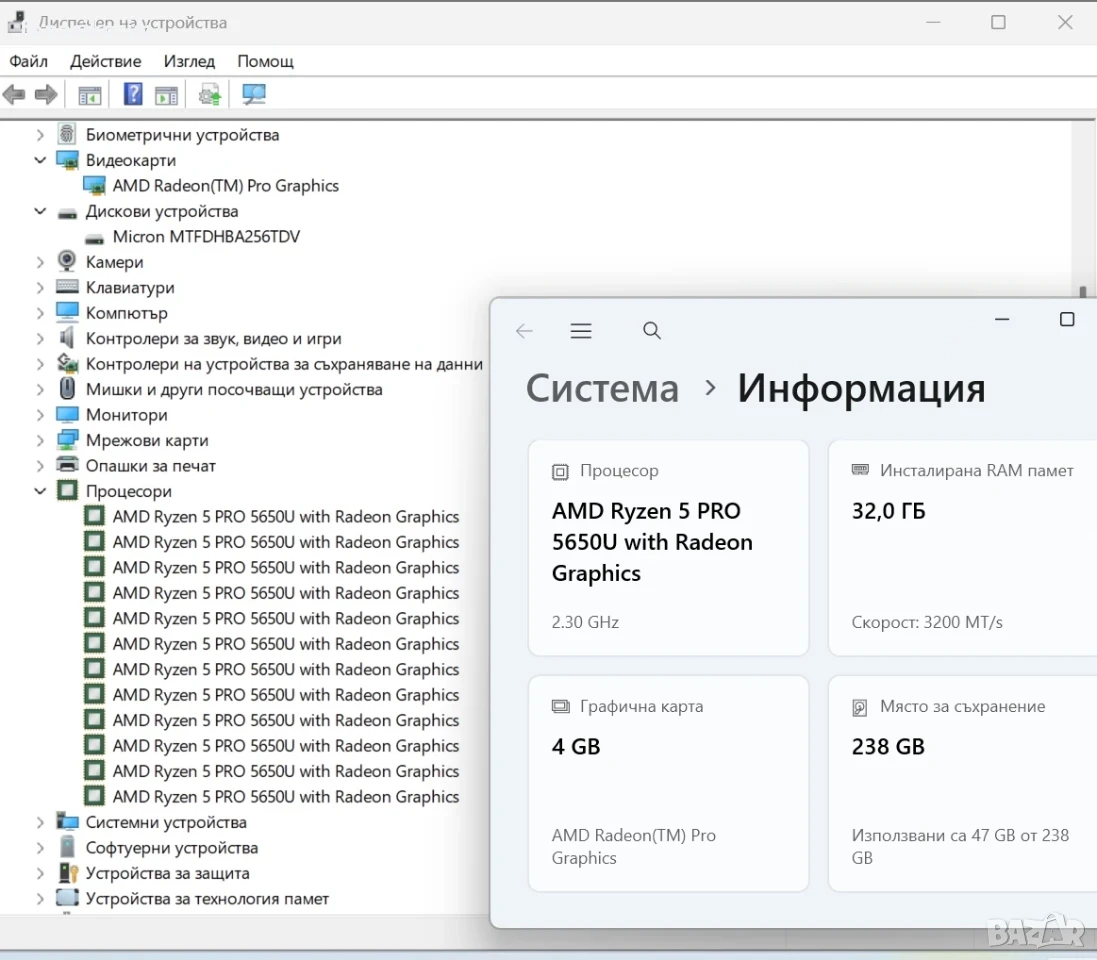Click the Клавиатури keyboard icon
Image resolution: width=1097 pixels, height=960 pixels.
pyautogui.click(x=67, y=286)
